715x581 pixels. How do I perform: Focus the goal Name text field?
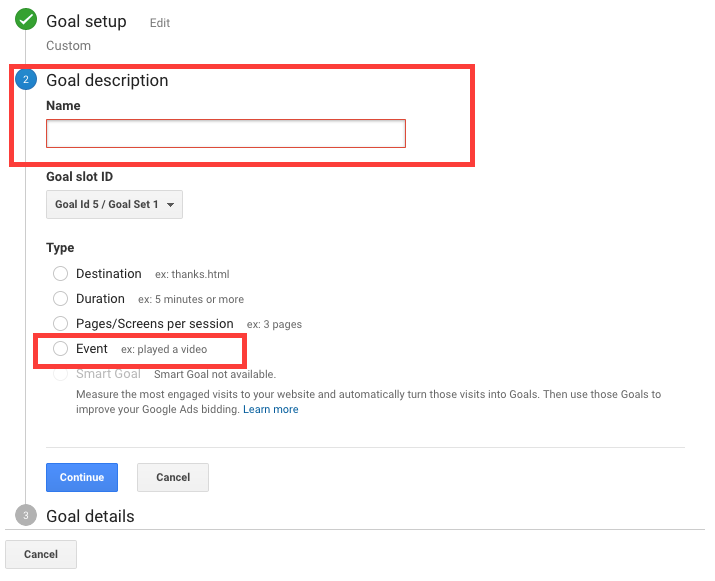point(226,134)
